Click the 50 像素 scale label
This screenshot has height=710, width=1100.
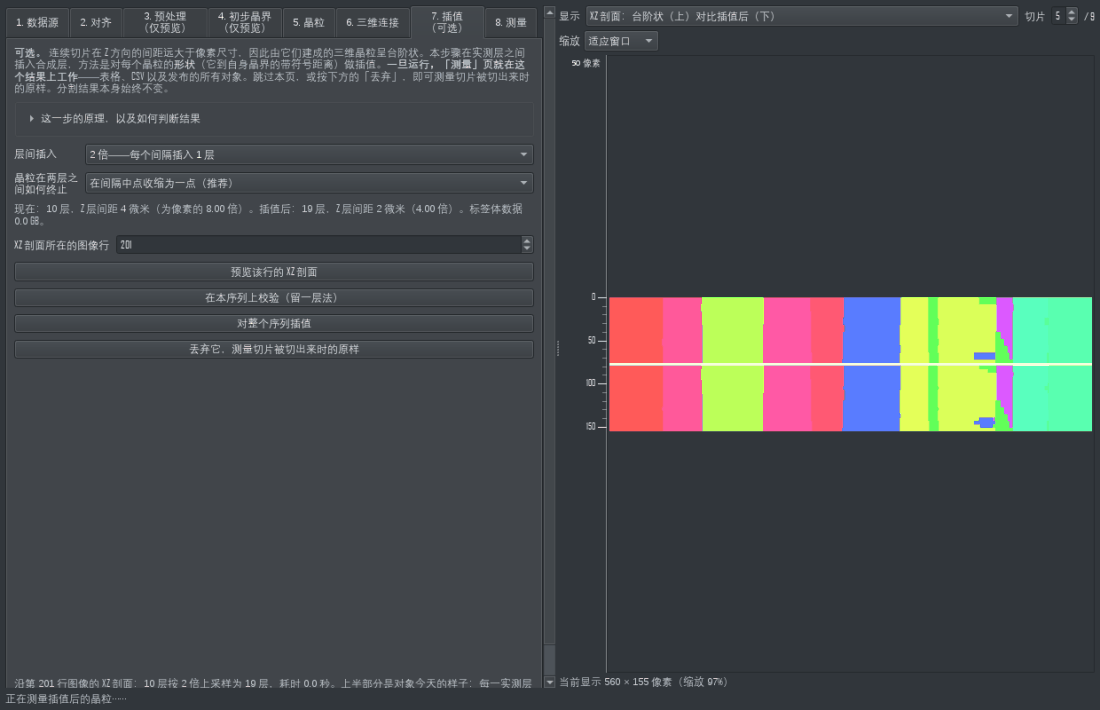[586, 63]
